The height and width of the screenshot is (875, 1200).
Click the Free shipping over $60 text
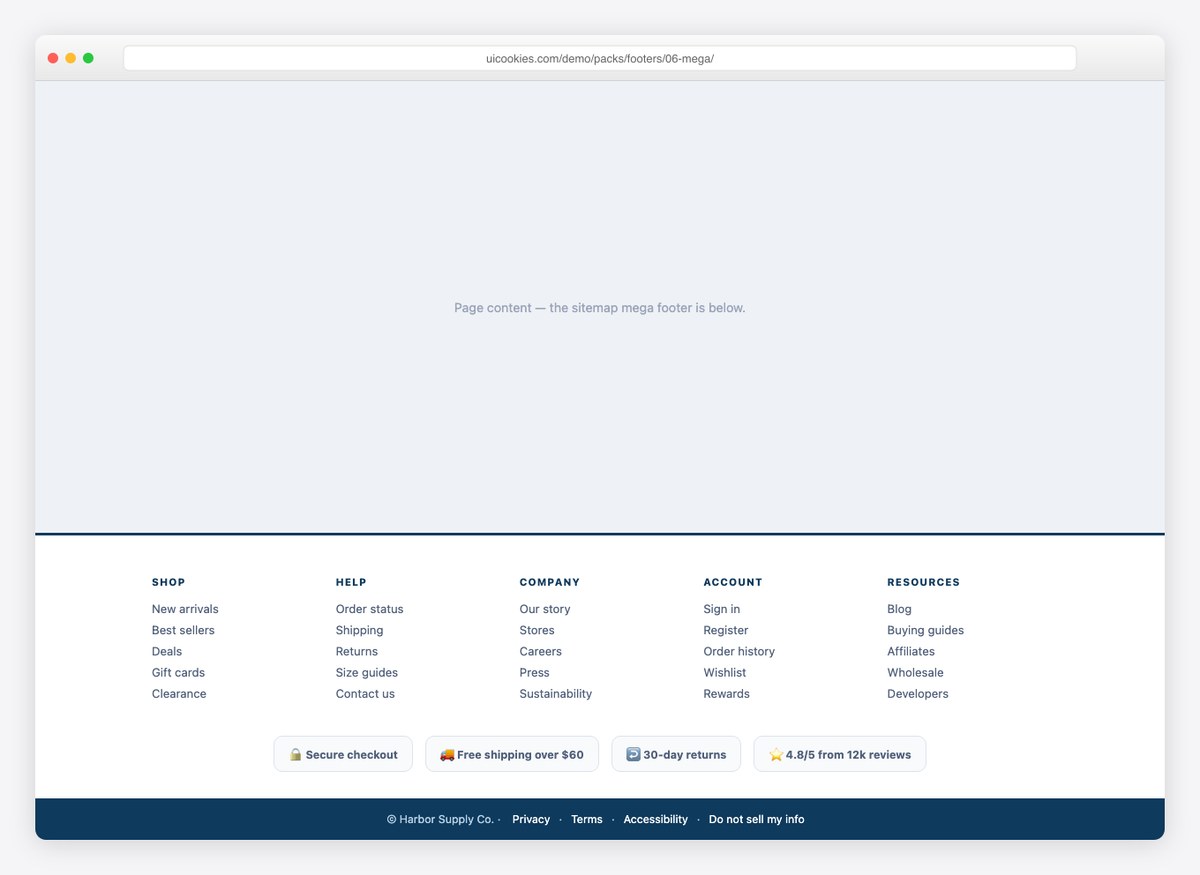[x=520, y=755]
